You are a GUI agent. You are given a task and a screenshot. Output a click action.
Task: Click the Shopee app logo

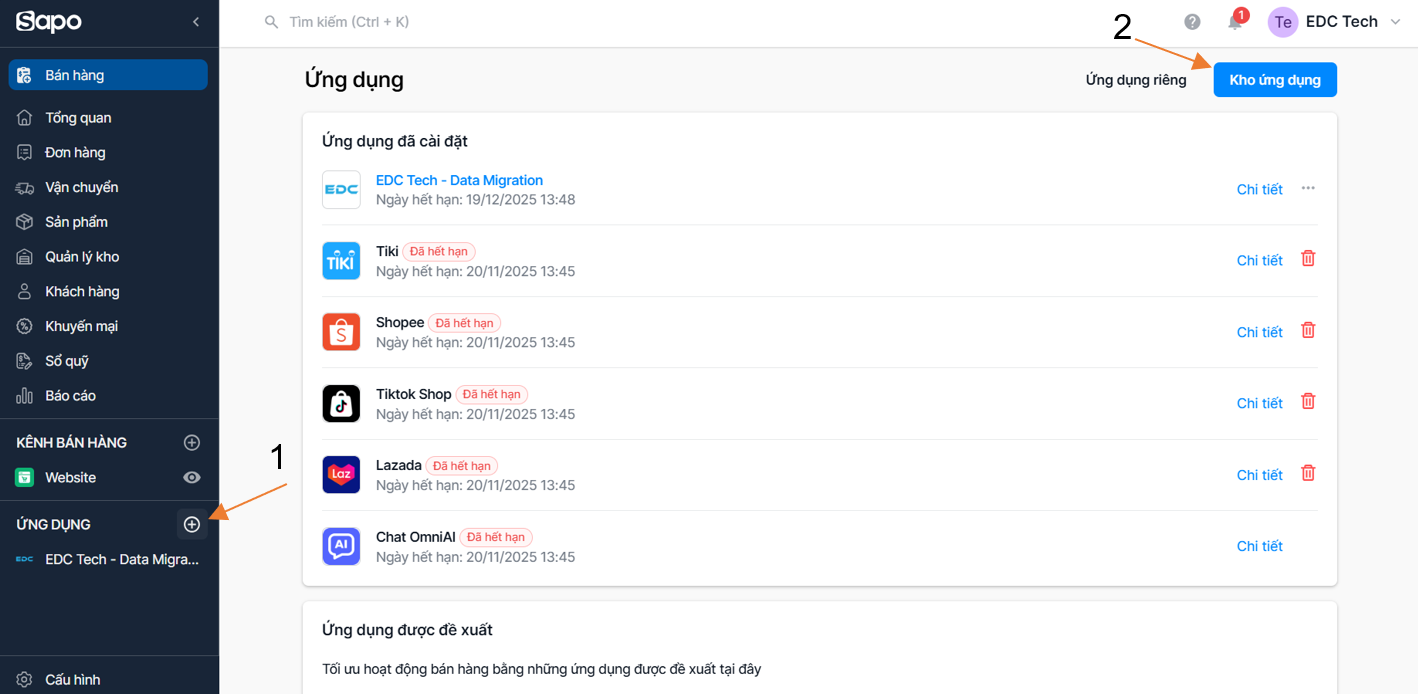pyautogui.click(x=341, y=332)
